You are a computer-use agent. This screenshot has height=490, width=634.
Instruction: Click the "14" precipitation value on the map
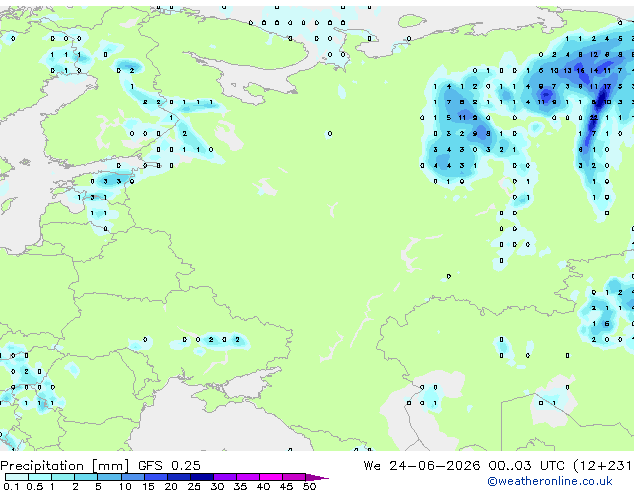594,70
